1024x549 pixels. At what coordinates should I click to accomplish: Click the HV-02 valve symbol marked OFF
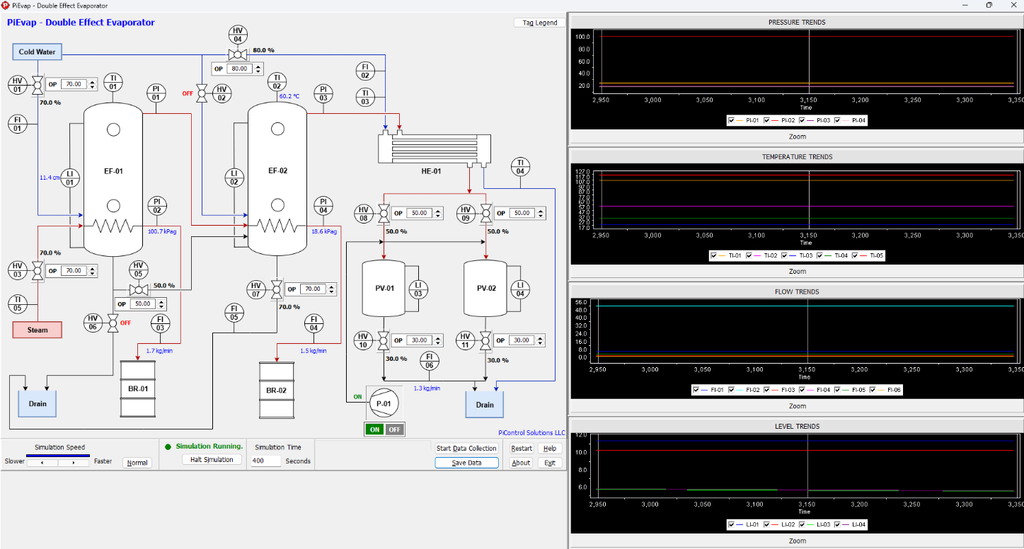click(x=202, y=93)
